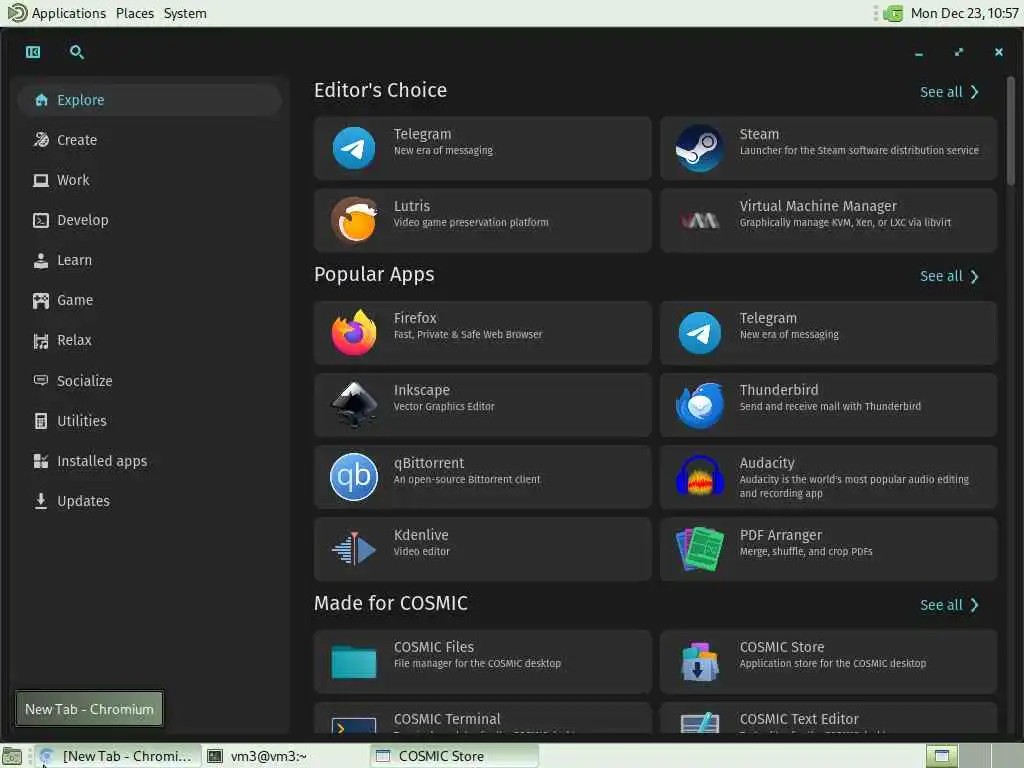1024x768 pixels.
Task: Open the qBittorrent app icon
Action: tap(354, 477)
